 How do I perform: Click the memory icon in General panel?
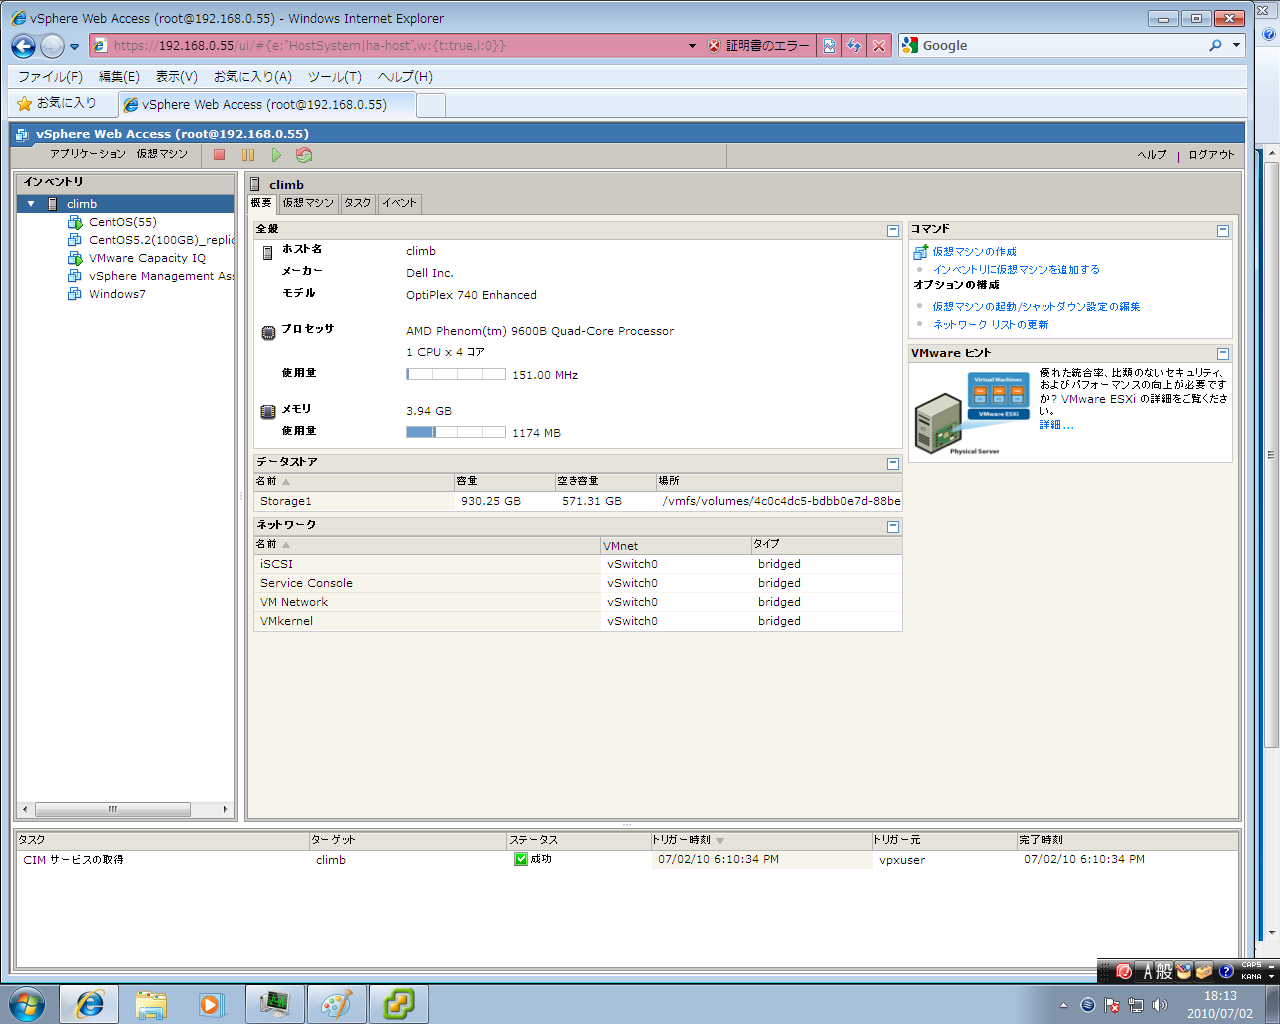coord(268,412)
